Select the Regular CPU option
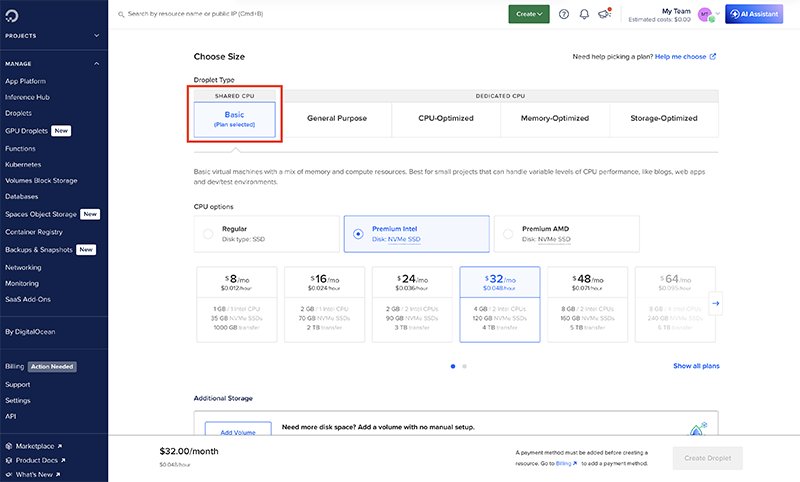Screen dimensions: 800x482 [x=208, y=234]
